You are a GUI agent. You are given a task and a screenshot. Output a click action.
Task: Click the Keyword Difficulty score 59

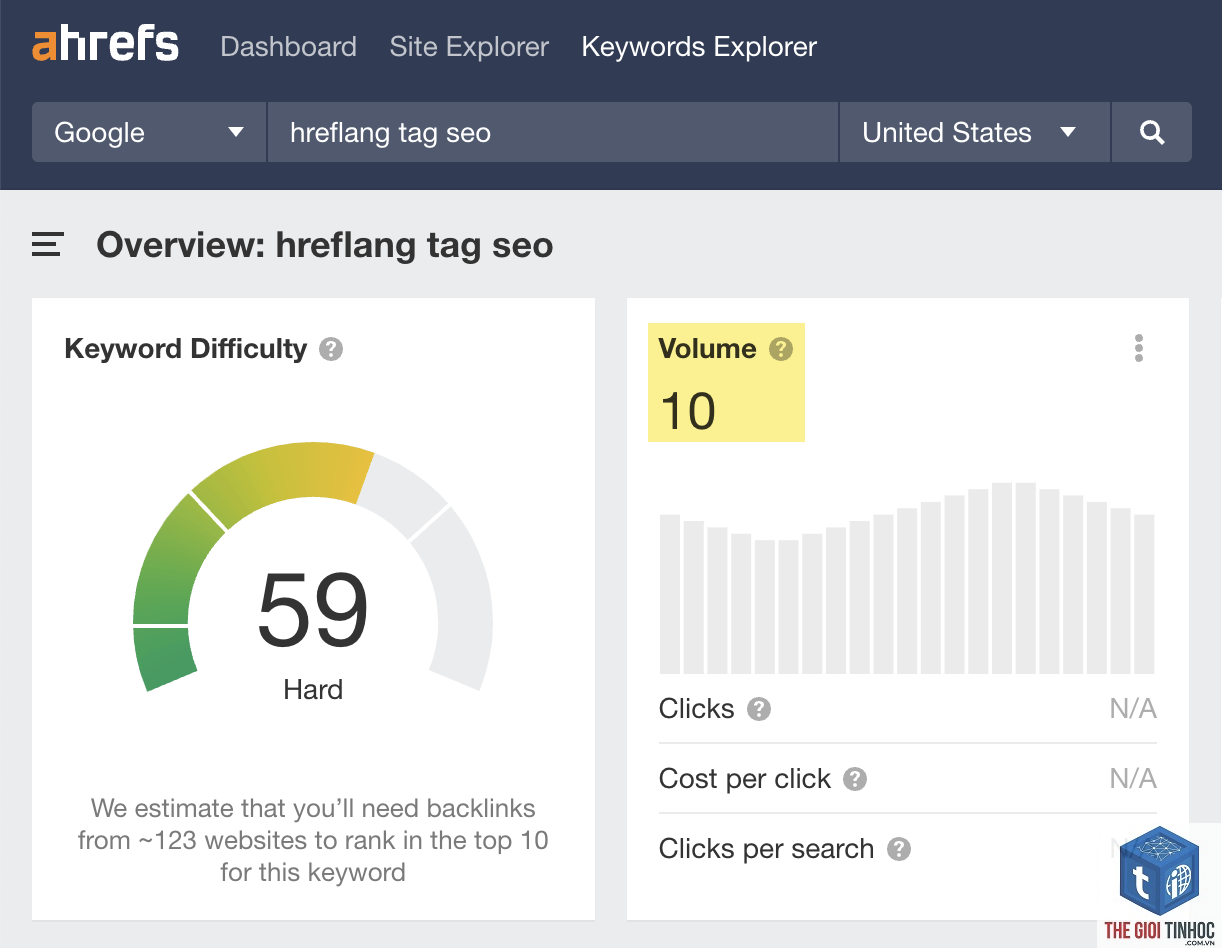pos(313,610)
